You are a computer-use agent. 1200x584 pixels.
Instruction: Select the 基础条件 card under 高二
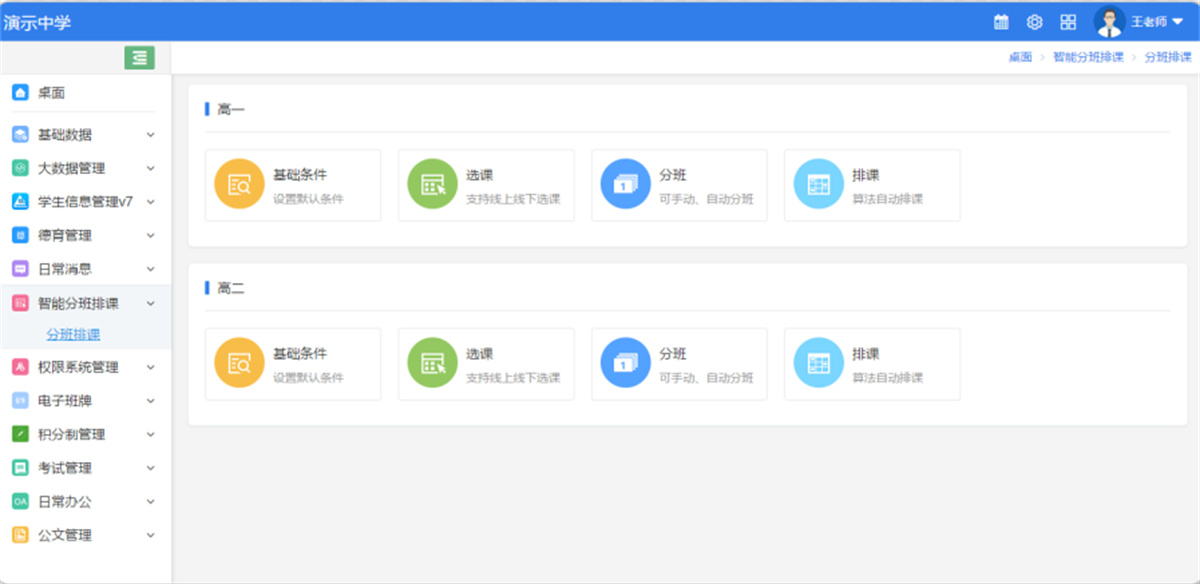[292, 364]
